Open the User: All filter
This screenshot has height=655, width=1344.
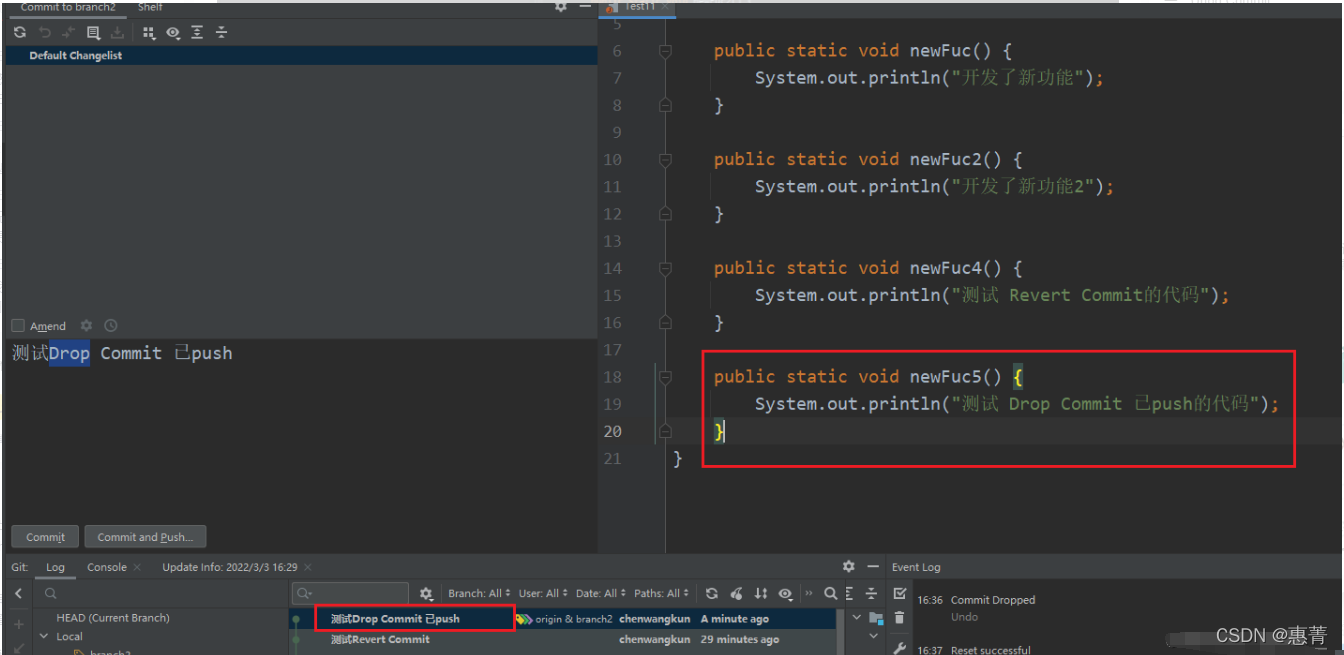pyautogui.click(x=543, y=593)
